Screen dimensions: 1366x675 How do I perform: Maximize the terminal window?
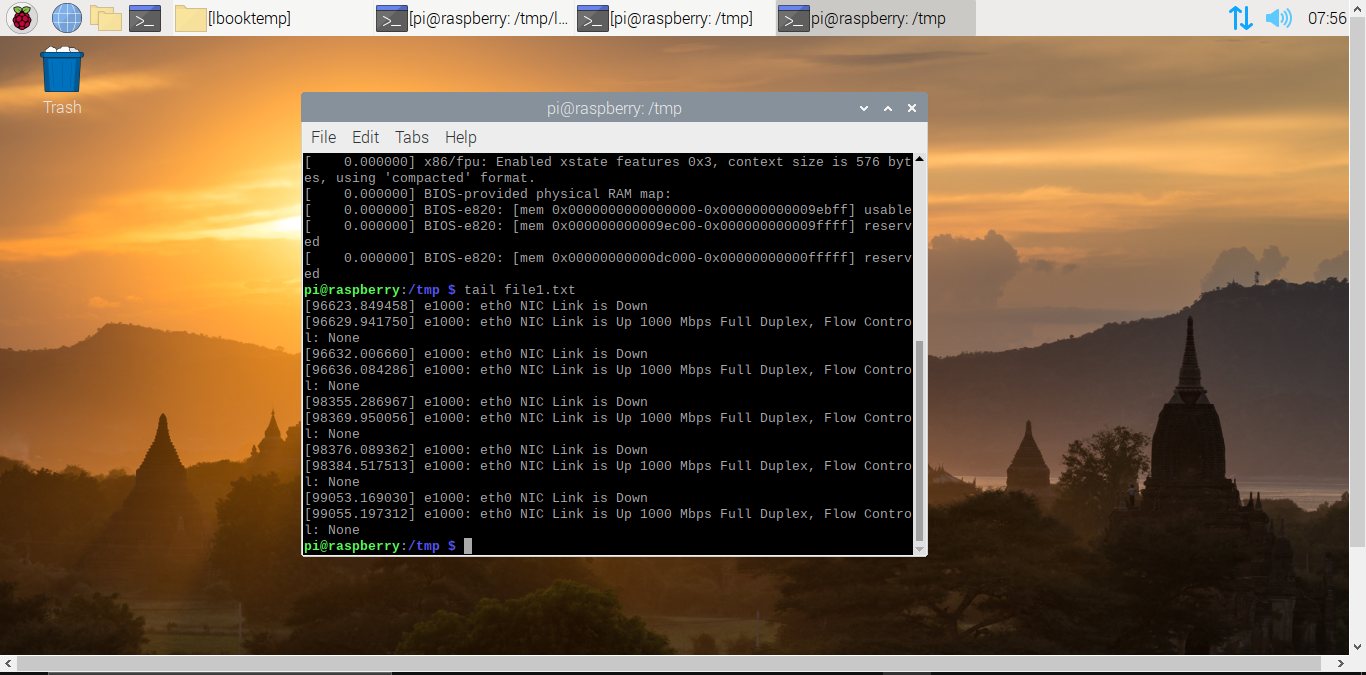[888, 108]
